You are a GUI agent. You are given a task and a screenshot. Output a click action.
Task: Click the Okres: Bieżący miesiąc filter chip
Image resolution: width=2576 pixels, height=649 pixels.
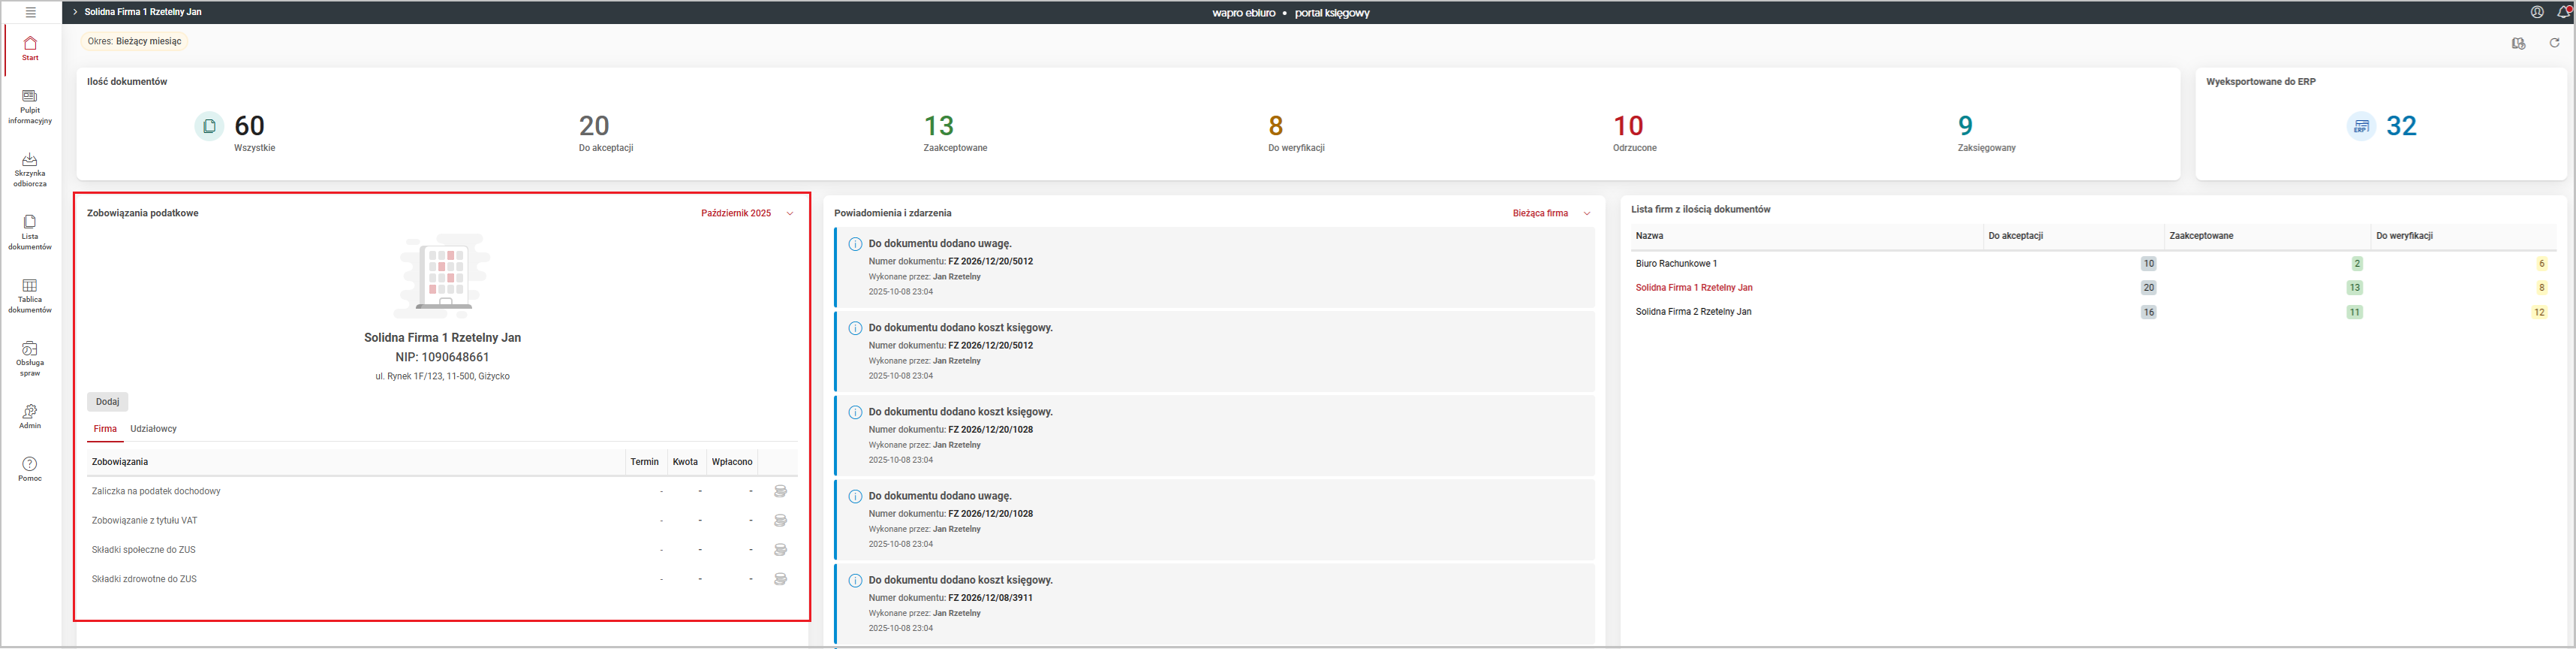click(x=134, y=42)
